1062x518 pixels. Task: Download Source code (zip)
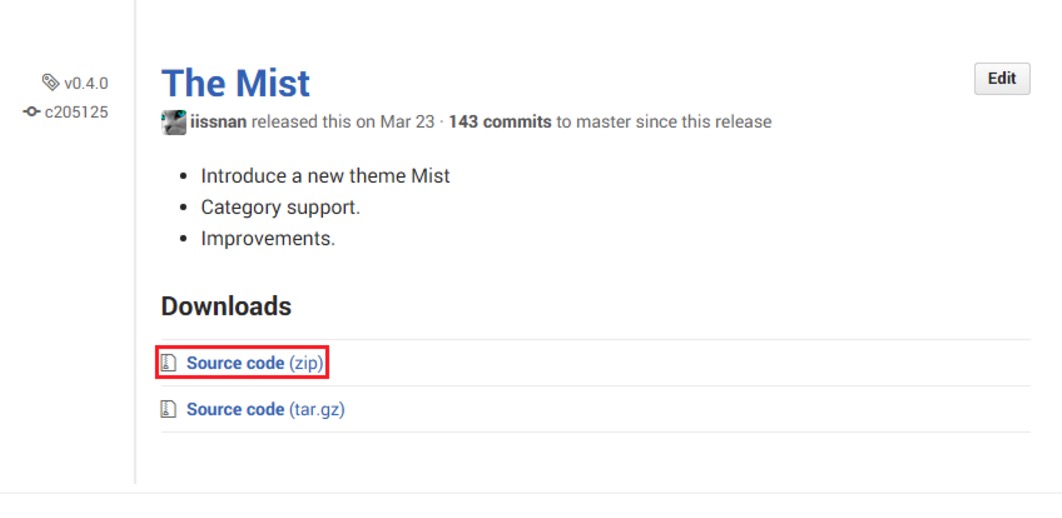tap(254, 363)
